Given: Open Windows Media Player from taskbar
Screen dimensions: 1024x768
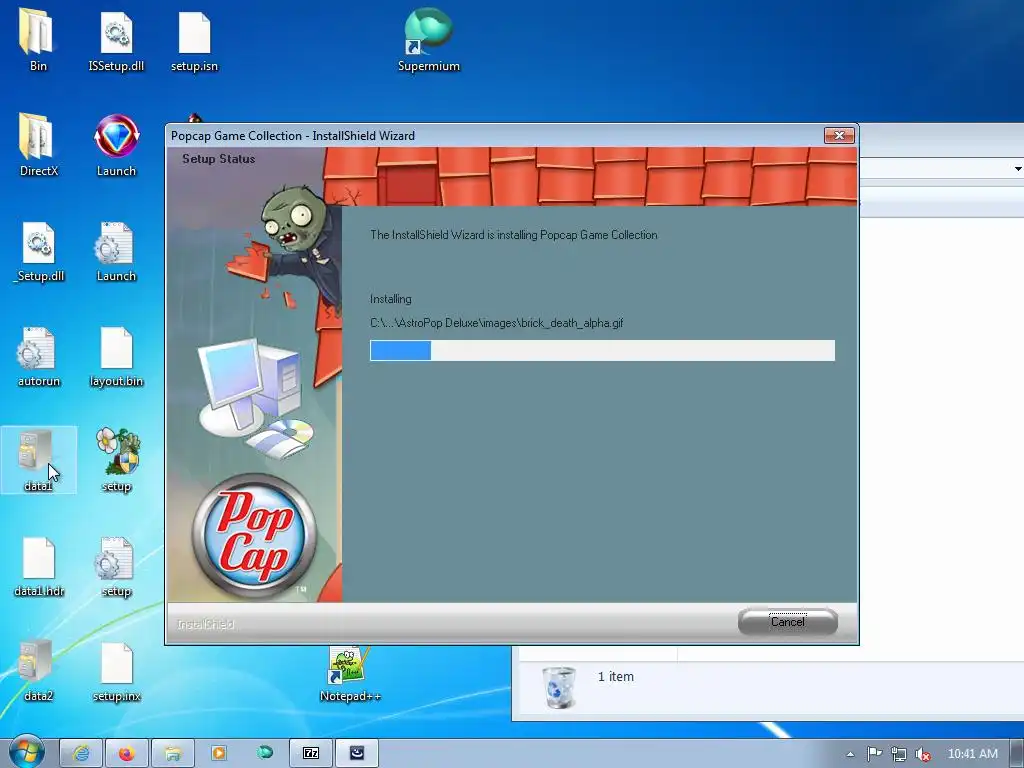Looking at the screenshot, I should (219, 754).
